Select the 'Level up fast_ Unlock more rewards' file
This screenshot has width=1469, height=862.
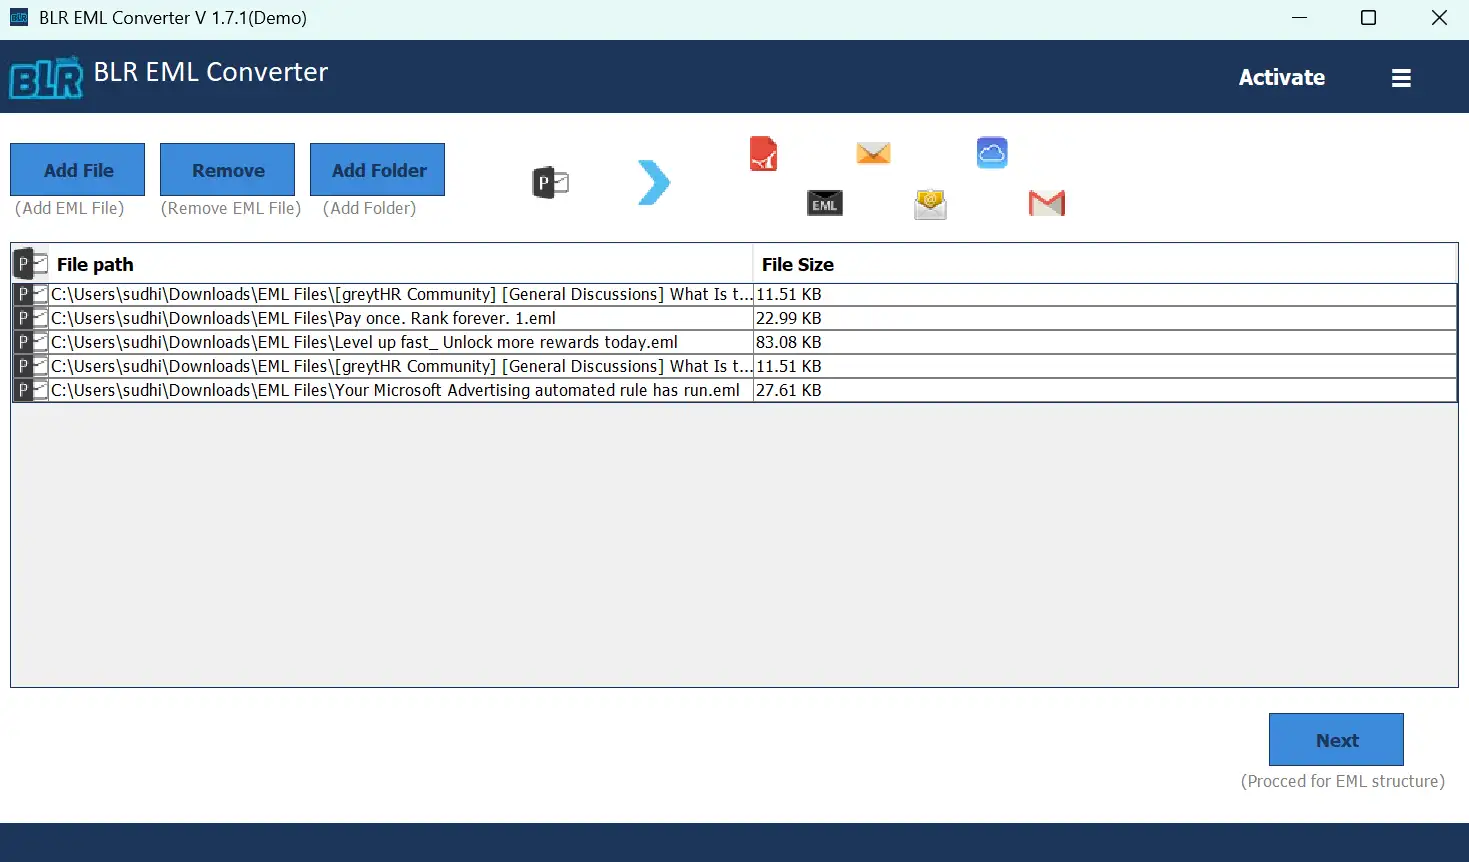point(364,342)
